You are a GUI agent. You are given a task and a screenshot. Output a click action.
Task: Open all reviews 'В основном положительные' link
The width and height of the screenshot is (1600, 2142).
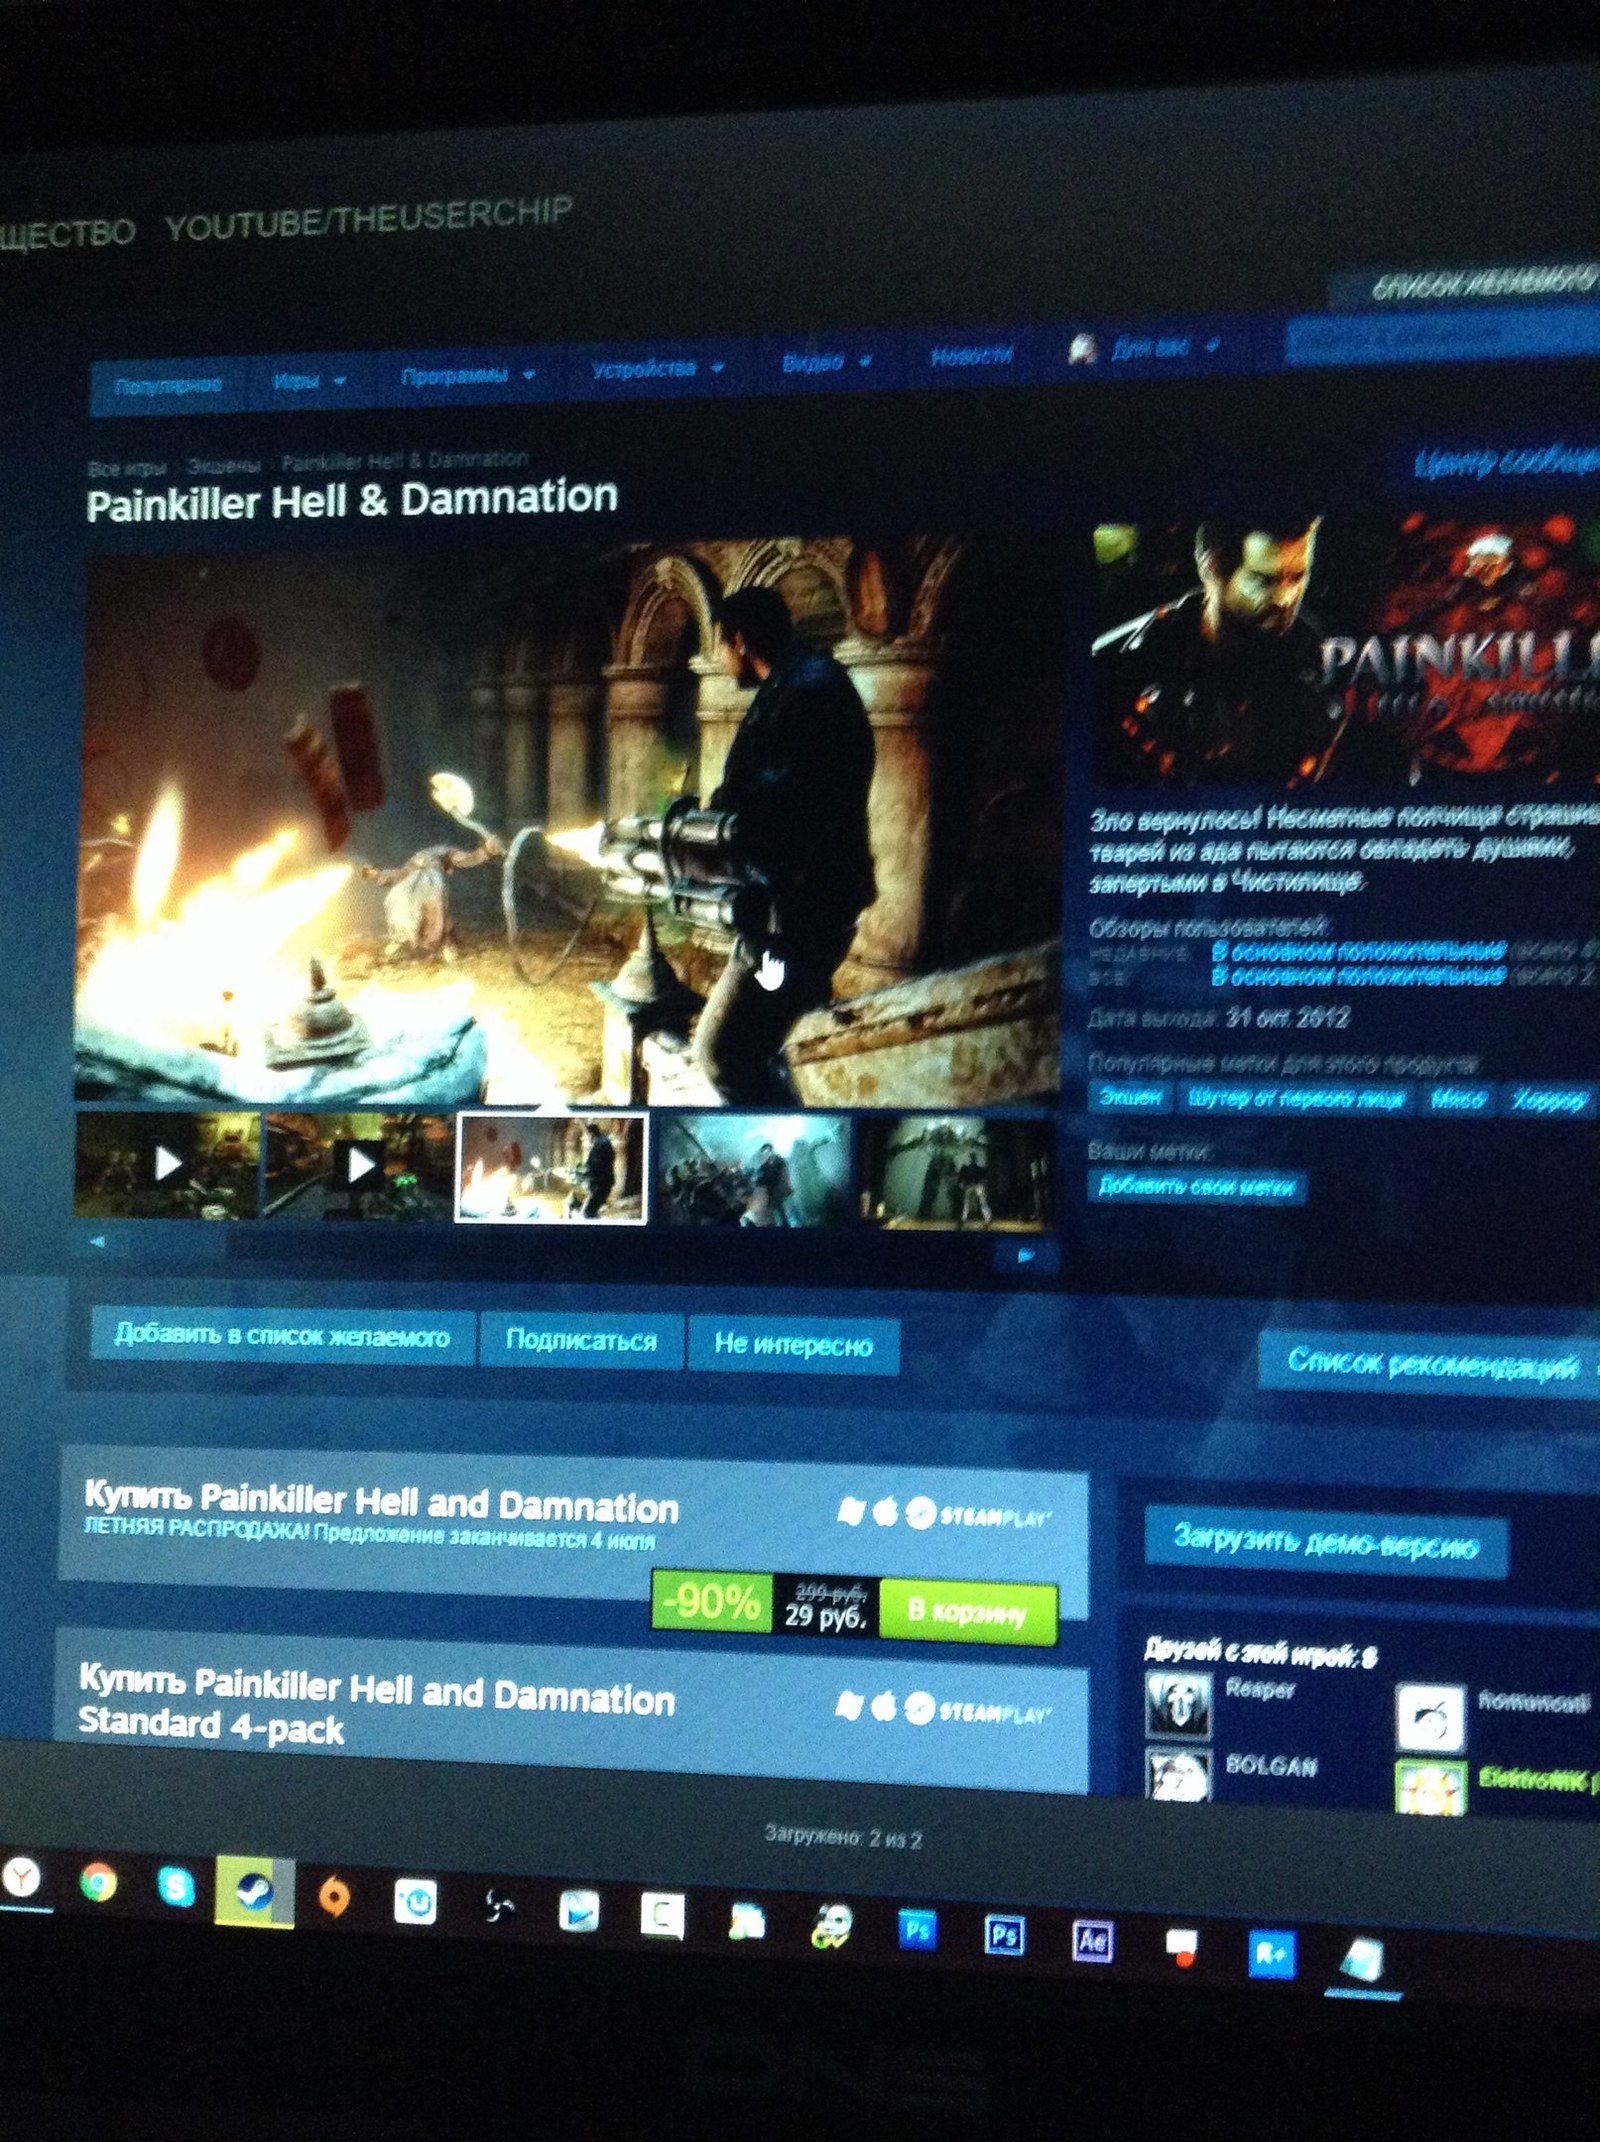(x=1358, y=976)
